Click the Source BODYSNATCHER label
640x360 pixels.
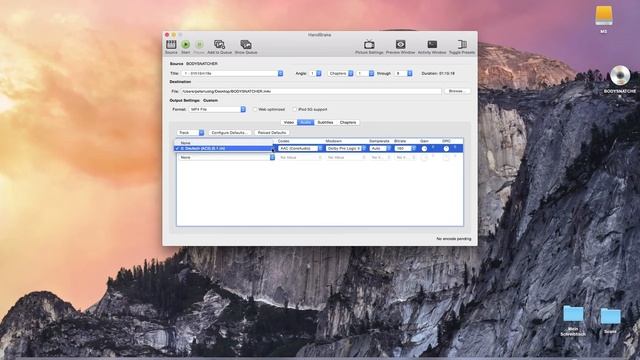(193, 64)
